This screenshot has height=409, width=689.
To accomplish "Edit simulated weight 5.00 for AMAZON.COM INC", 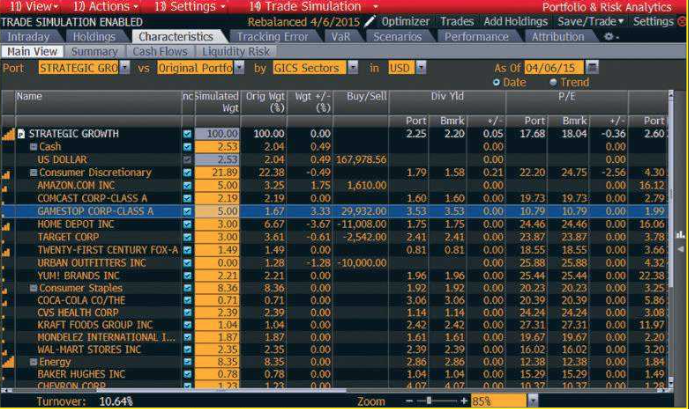I will click(217, 185).
